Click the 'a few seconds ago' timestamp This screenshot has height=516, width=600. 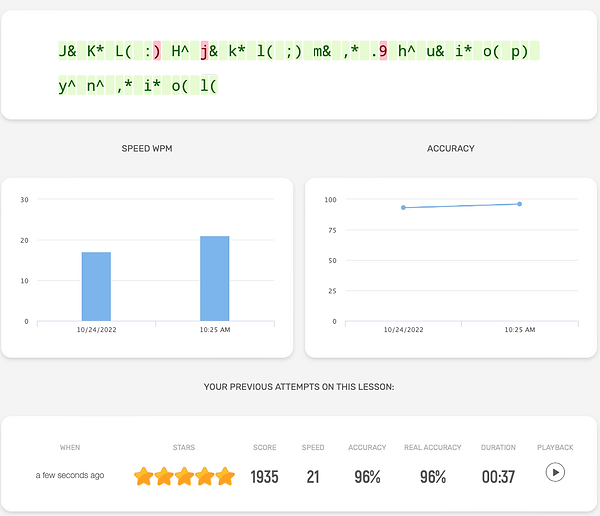[x=70, y=475]
